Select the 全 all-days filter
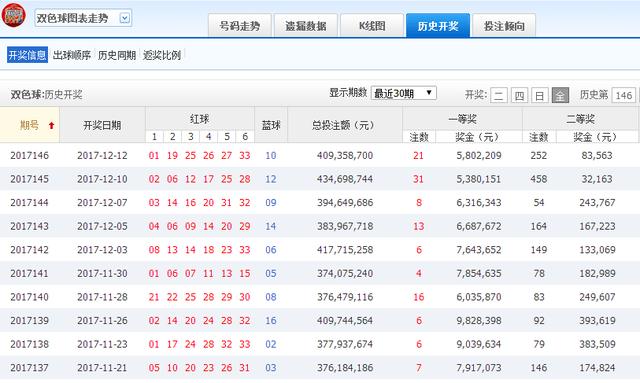This screenshot has width=640, height=383. coord(560,96)
